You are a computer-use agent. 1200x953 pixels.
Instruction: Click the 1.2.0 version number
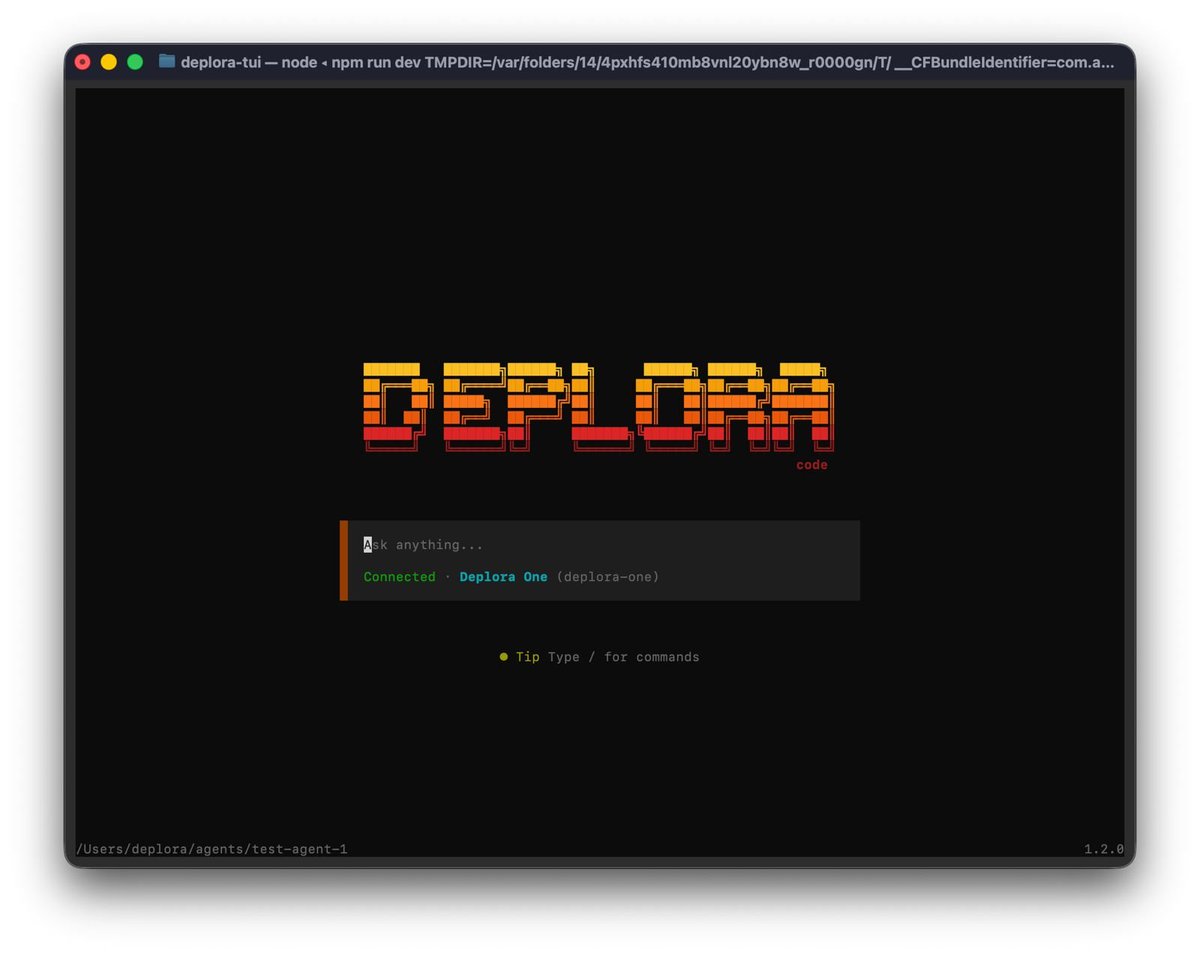click(1104, 849)
